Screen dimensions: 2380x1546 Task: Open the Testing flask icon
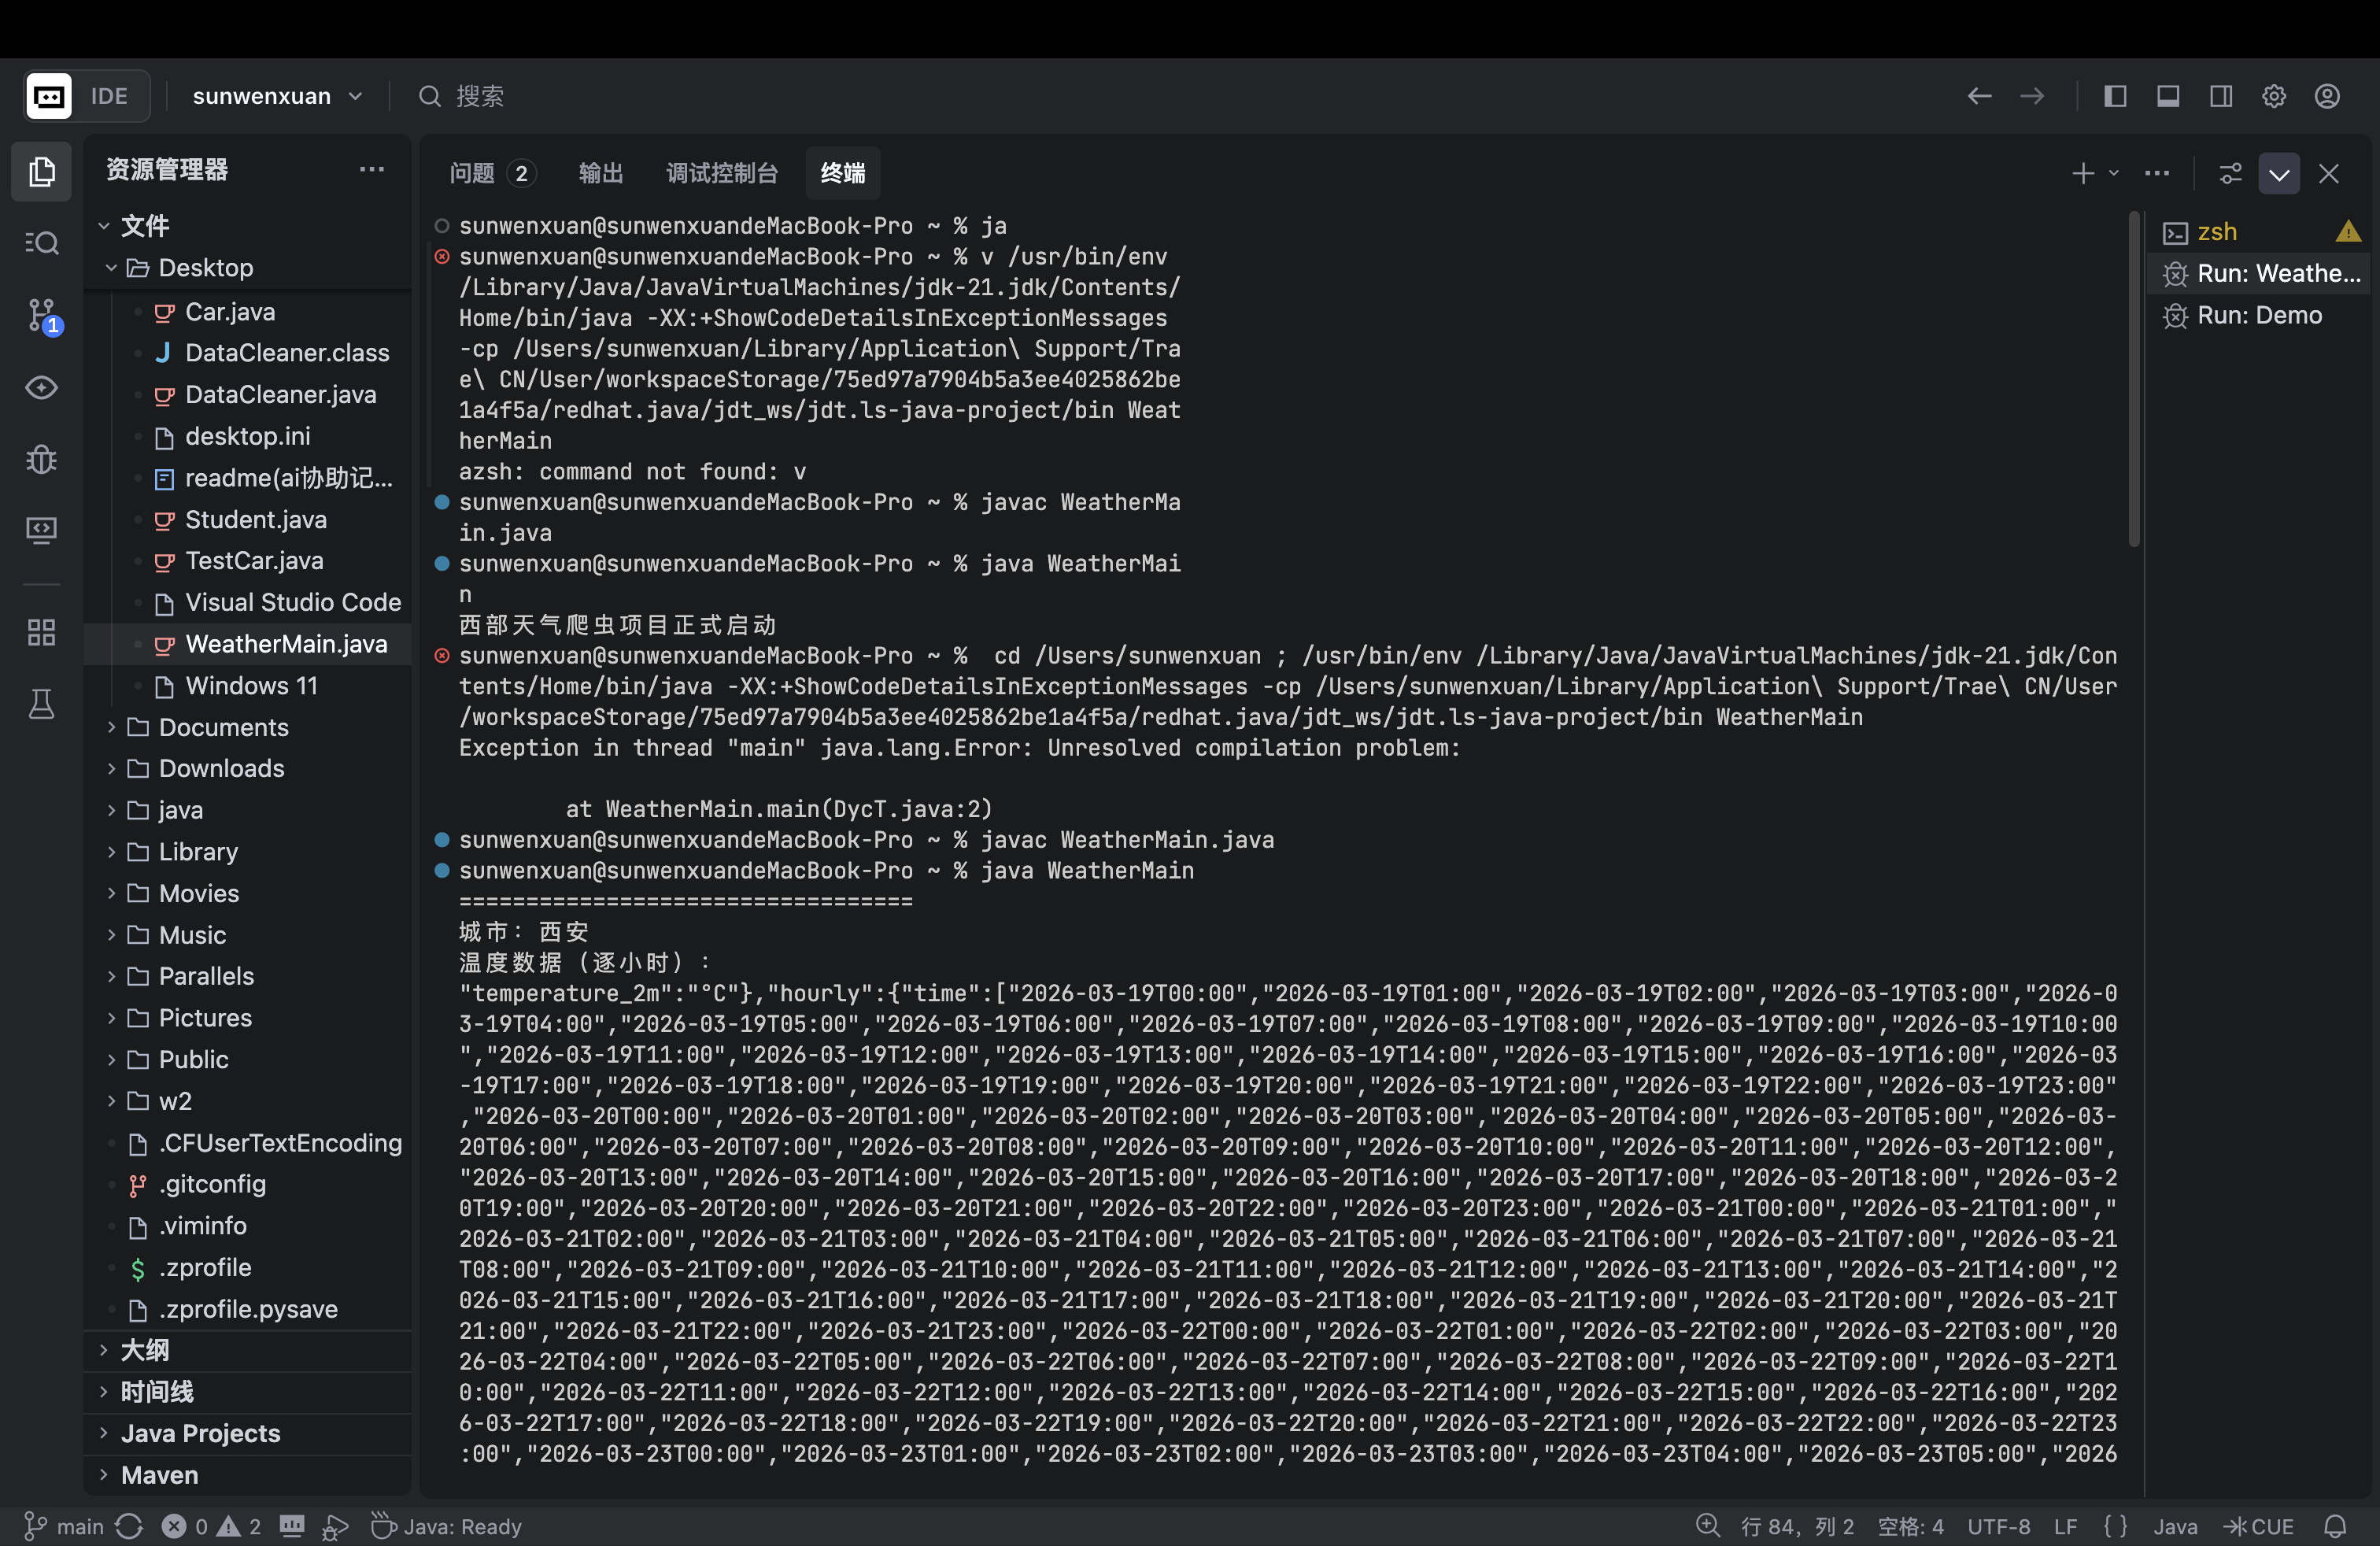pos(42,705)
